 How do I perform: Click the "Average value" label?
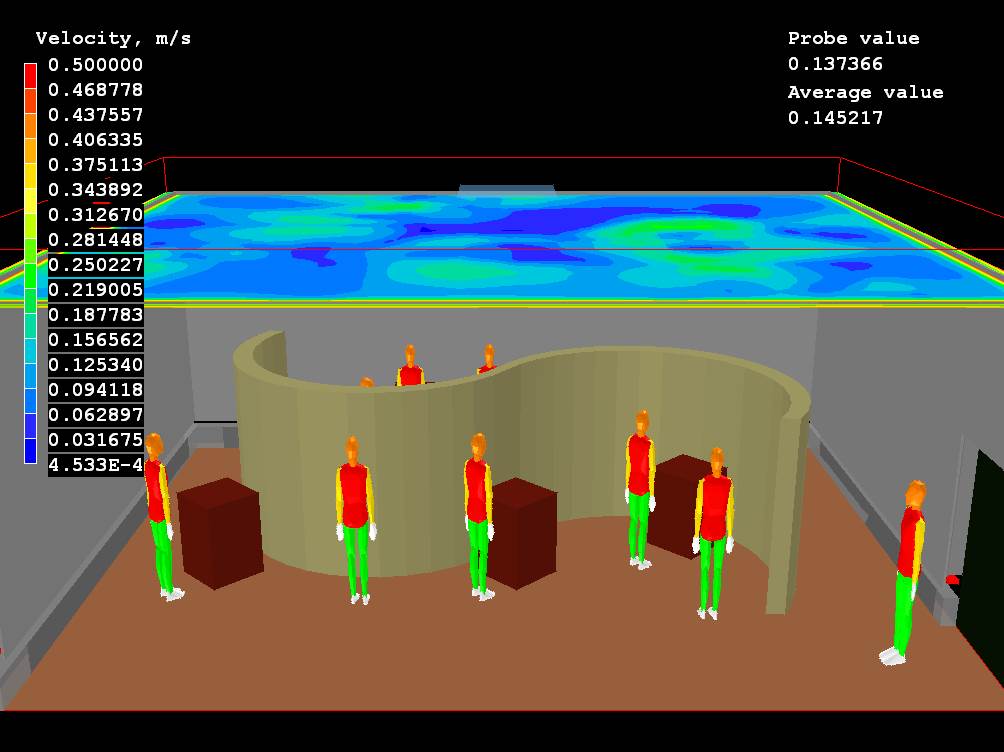(866, 92)
